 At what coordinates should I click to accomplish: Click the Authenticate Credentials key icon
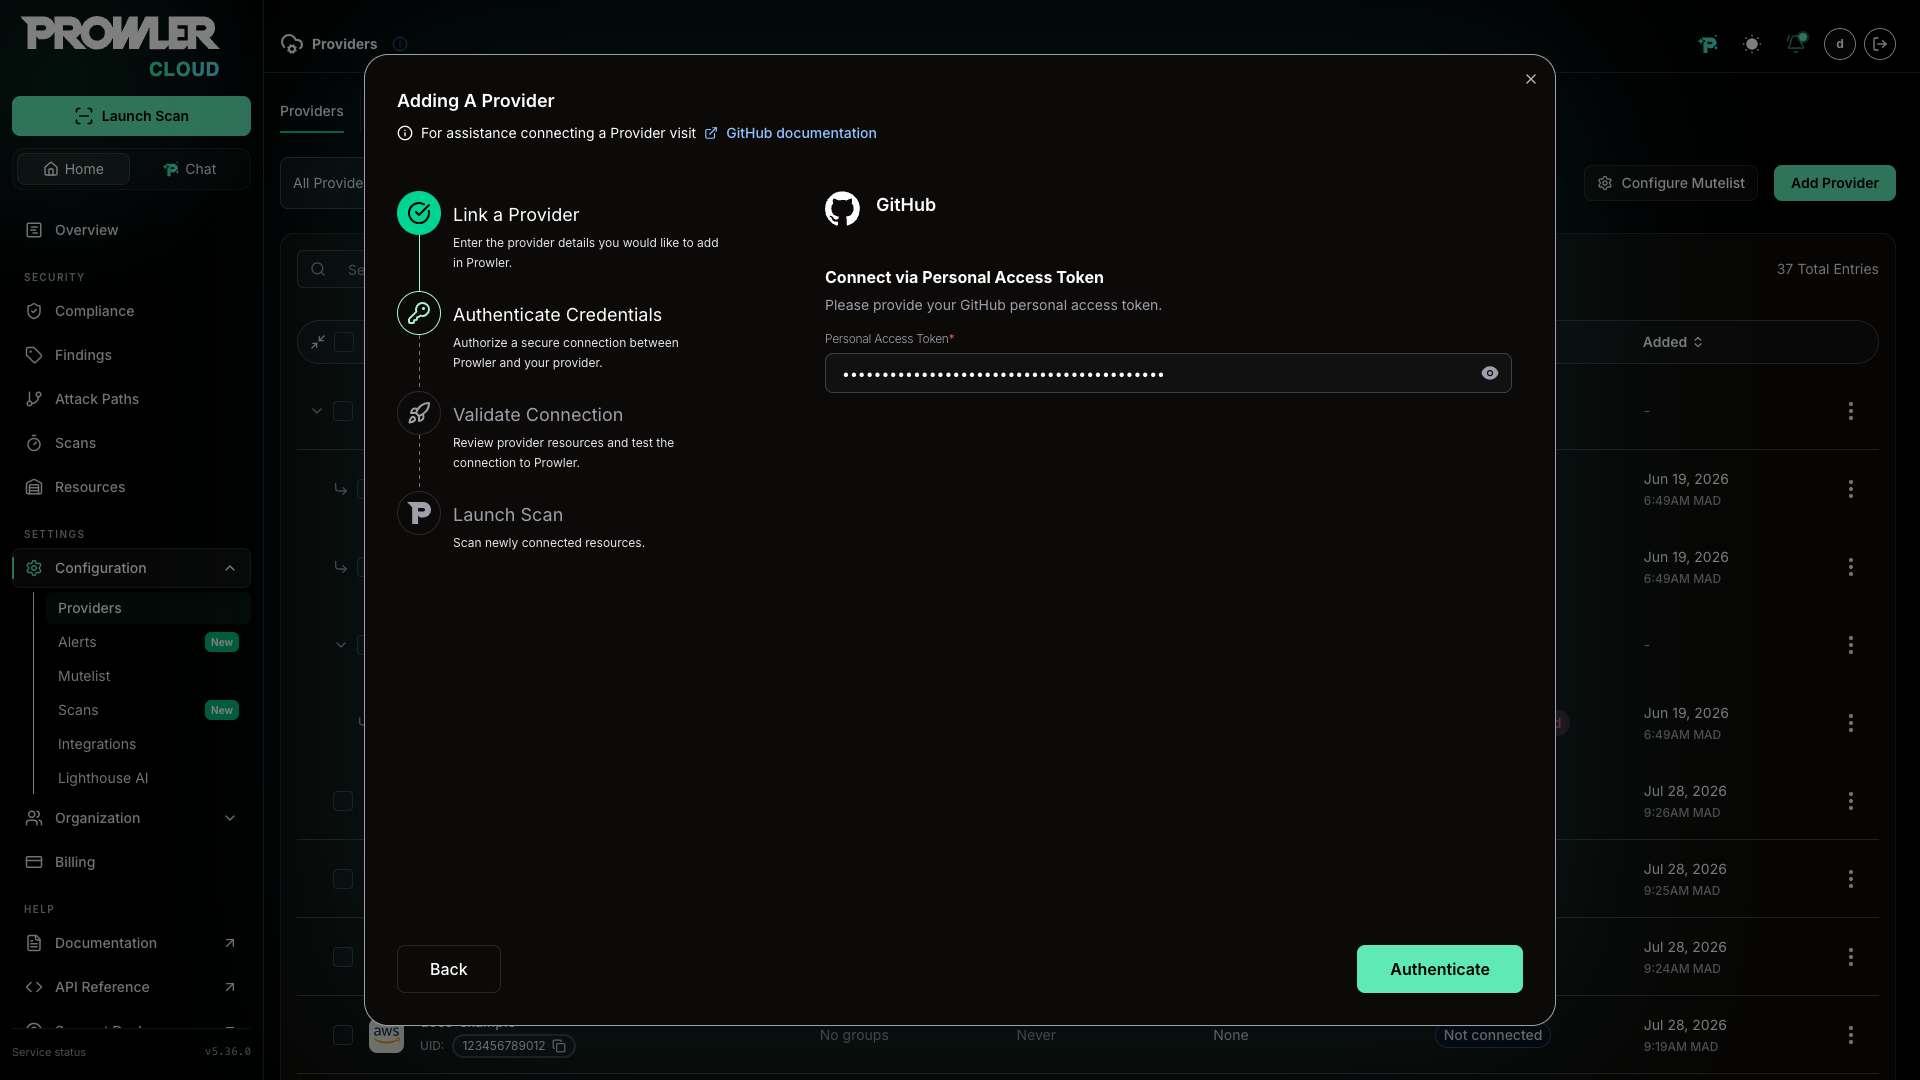[419, 313]
